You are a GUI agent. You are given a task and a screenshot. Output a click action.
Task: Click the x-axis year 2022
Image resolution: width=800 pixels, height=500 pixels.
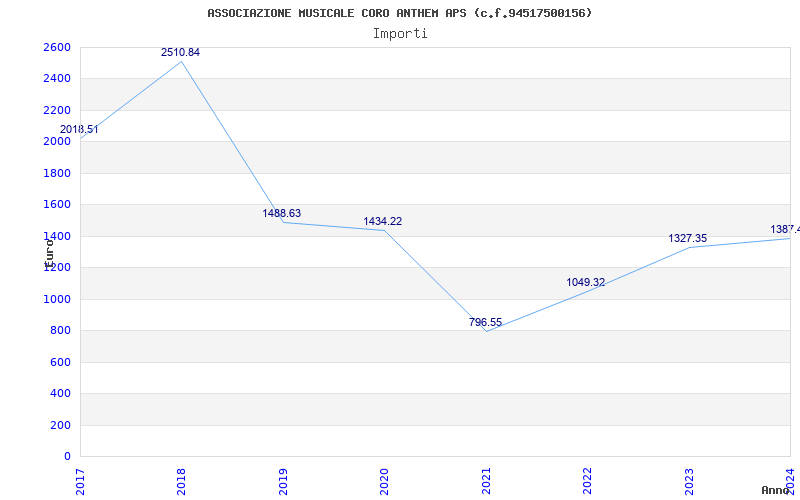pyautogui.click(x=588, y=481)
